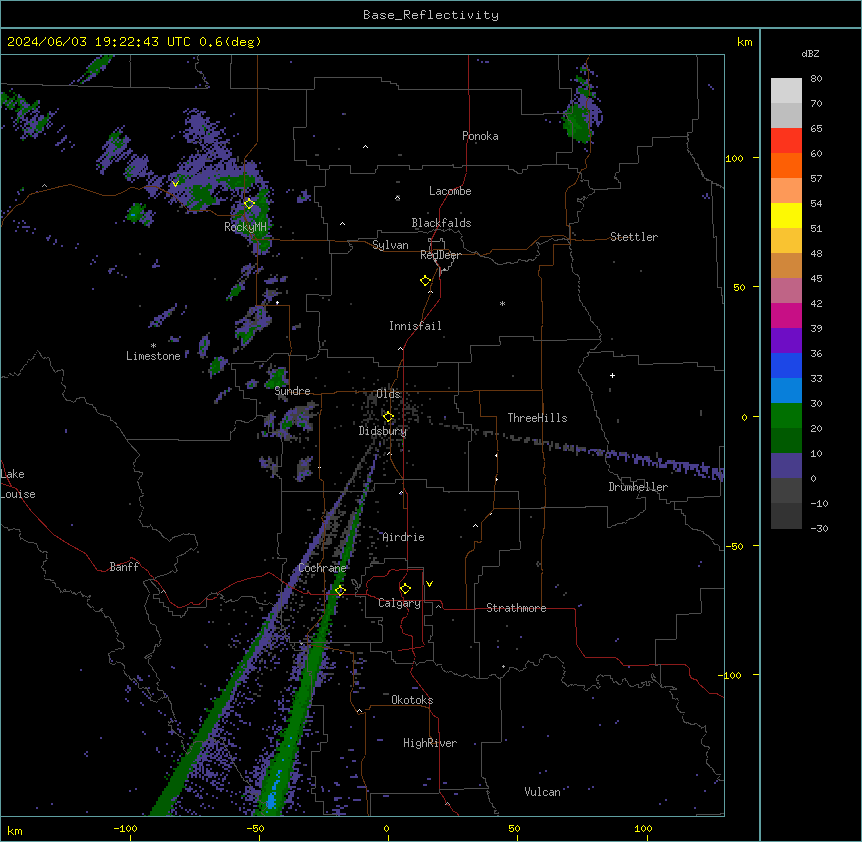This screenshot has width=862, height=842.
Task: Select the yellow 54–51 dBZ legend swatch
Action: 786,215
